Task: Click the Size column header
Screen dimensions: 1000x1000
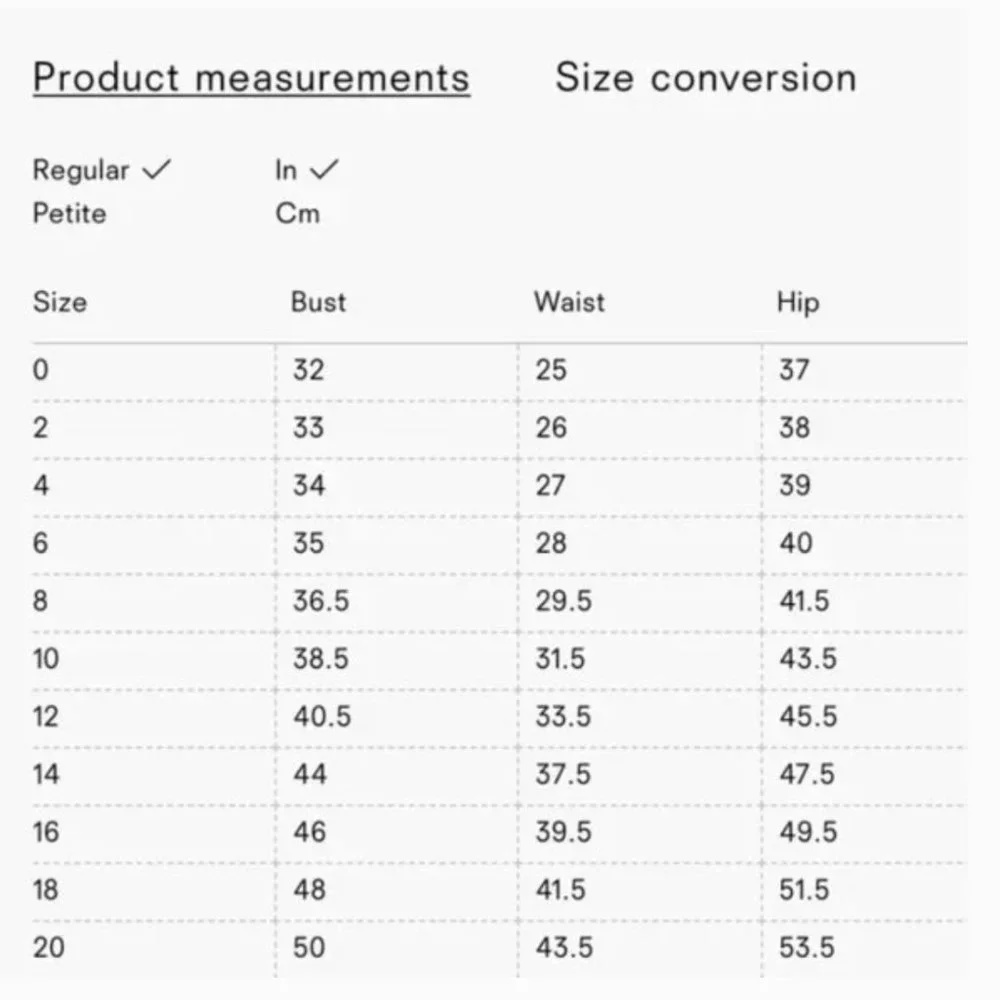Action: click(x=60, y=302)
